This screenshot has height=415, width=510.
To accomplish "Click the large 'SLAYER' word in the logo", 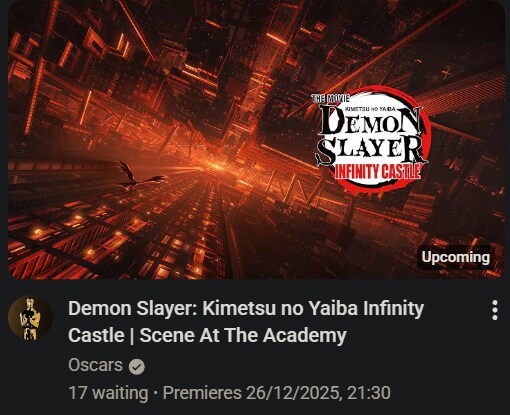I will tap(369, 150).
